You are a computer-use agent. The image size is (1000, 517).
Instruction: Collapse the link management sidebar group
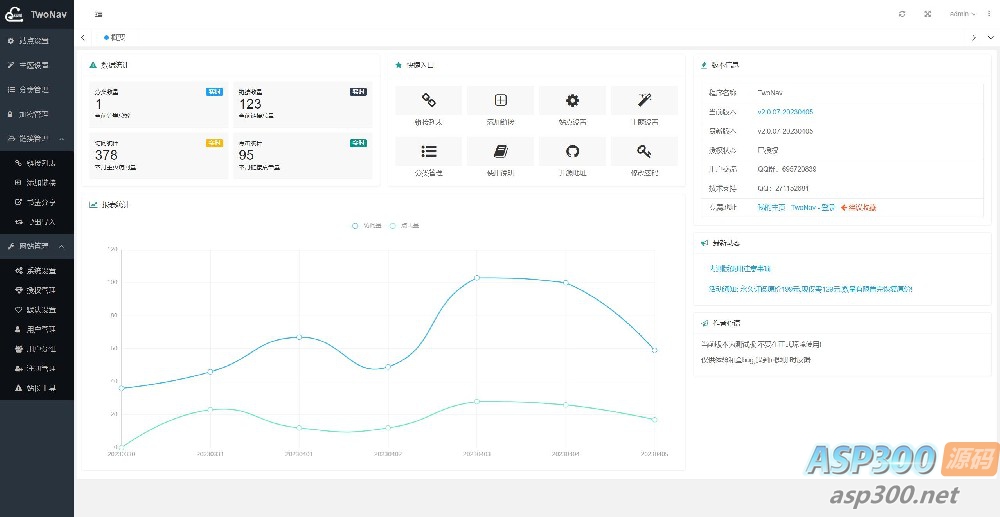[36, 138]
